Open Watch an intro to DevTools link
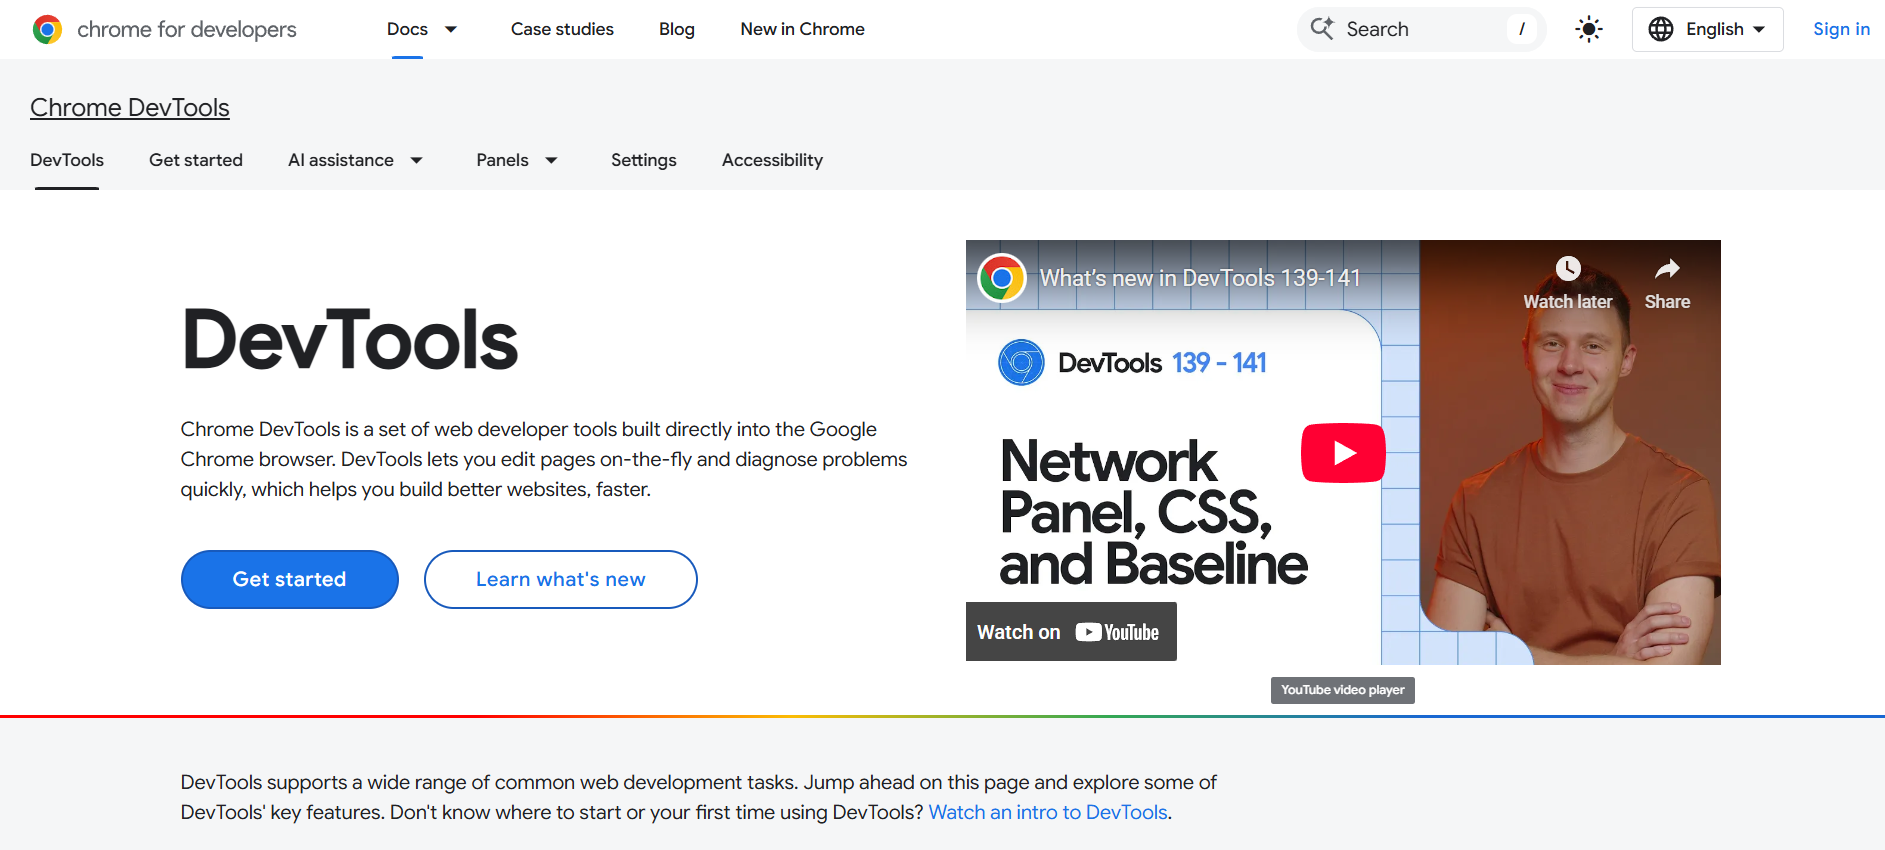Image resolution: width=1885 pixels, height=850 pixels. coord(1048,812)
